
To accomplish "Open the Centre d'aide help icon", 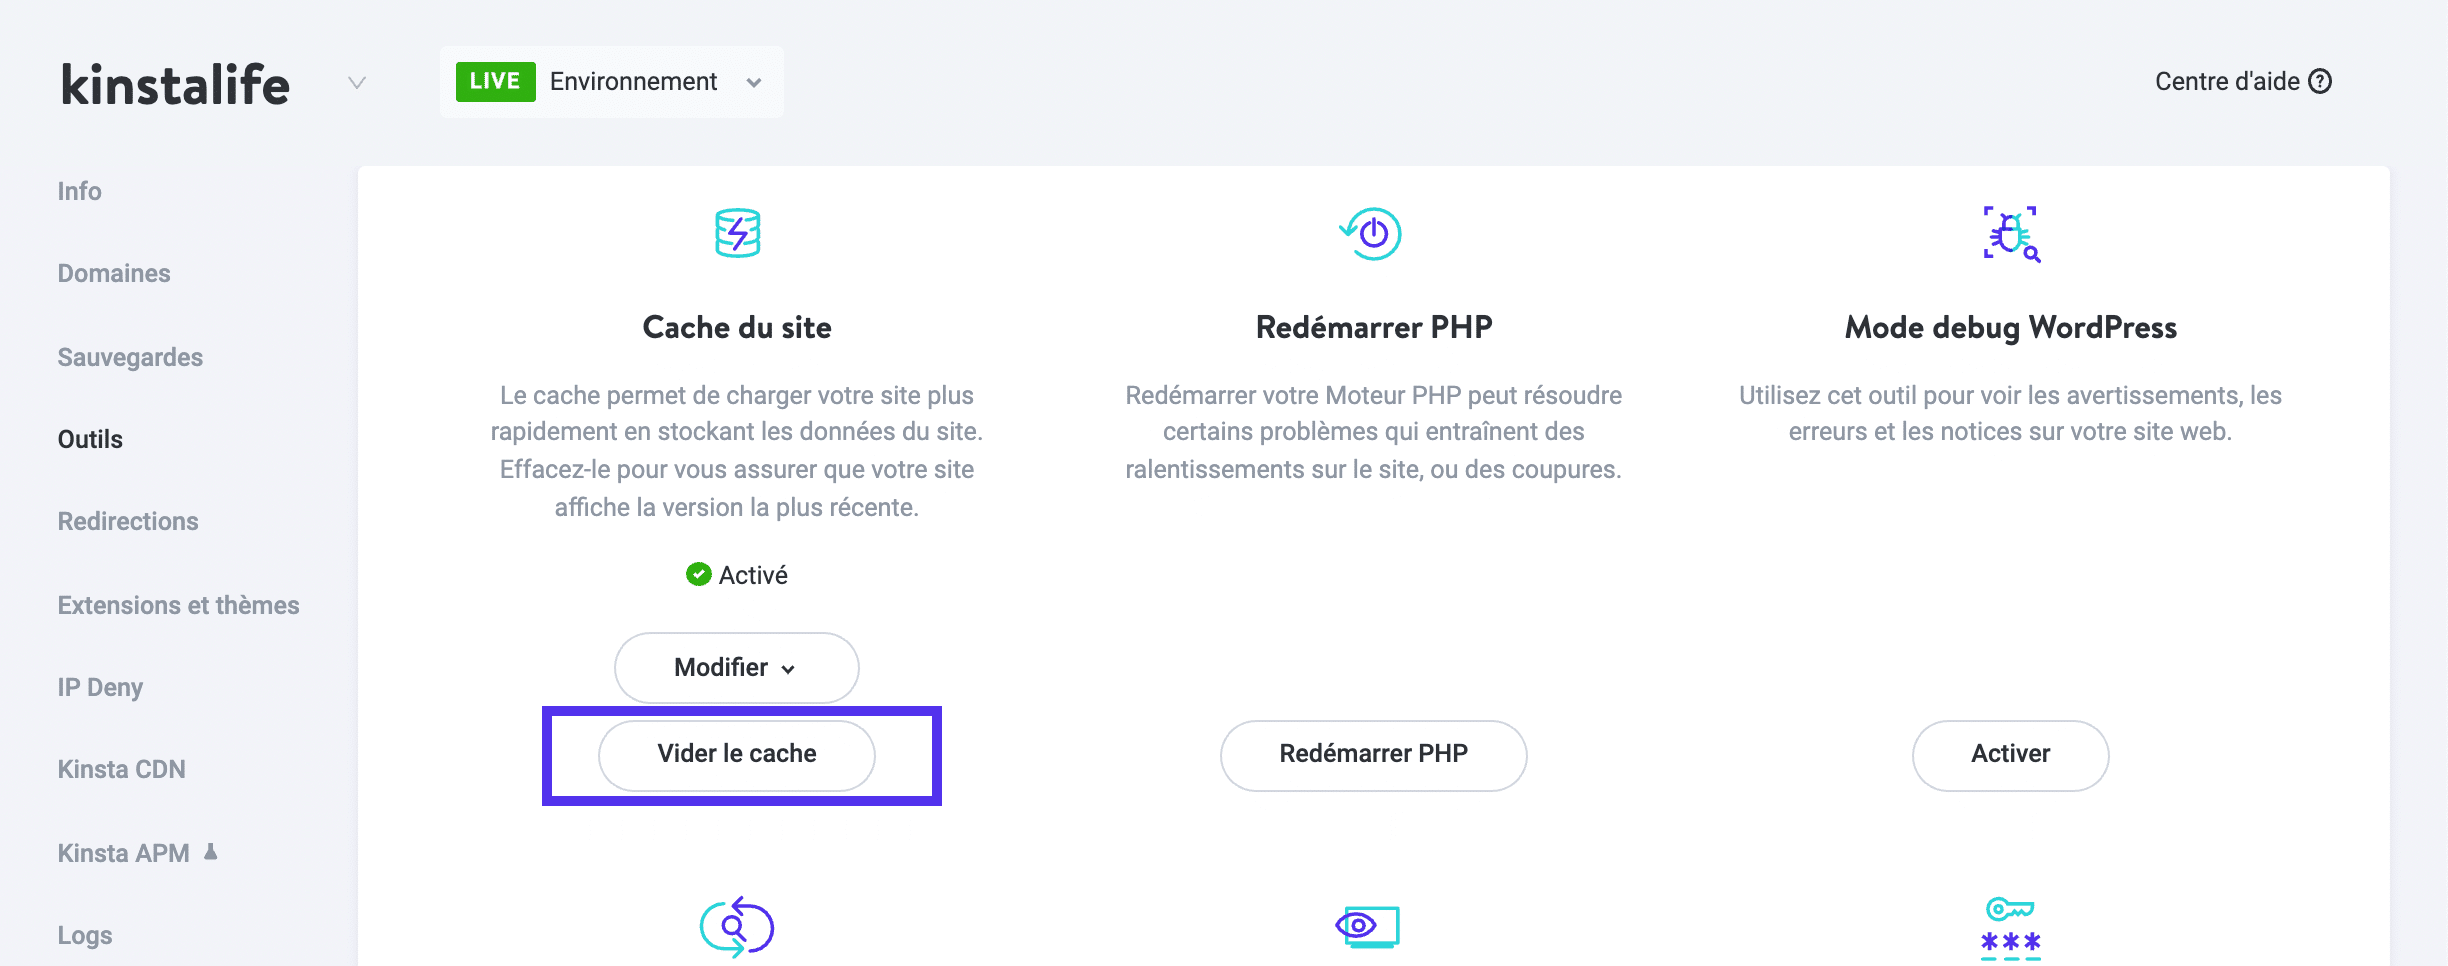I will pos(2322,81).
